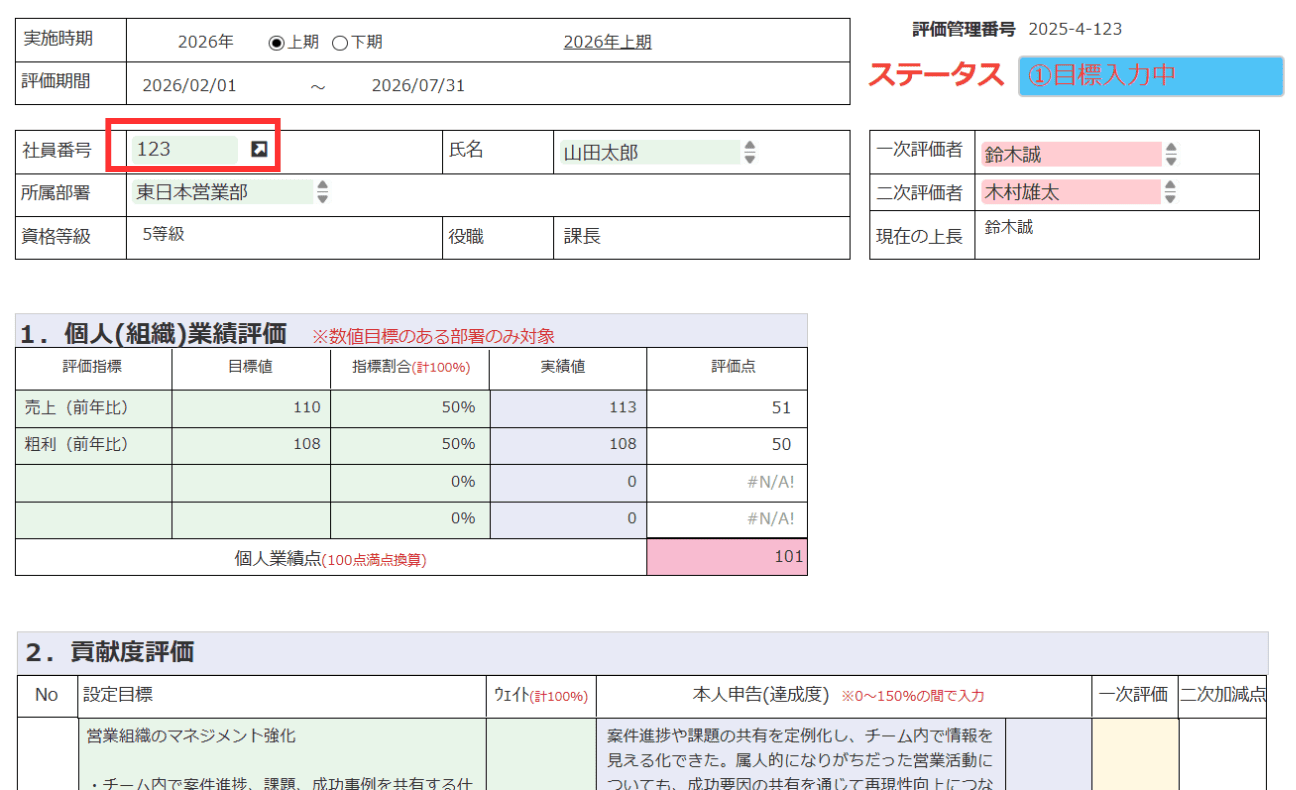This screenshot has height=790, width=1296.
Task: Click the 資格等級 label
Action: click(x=56, y=237)
